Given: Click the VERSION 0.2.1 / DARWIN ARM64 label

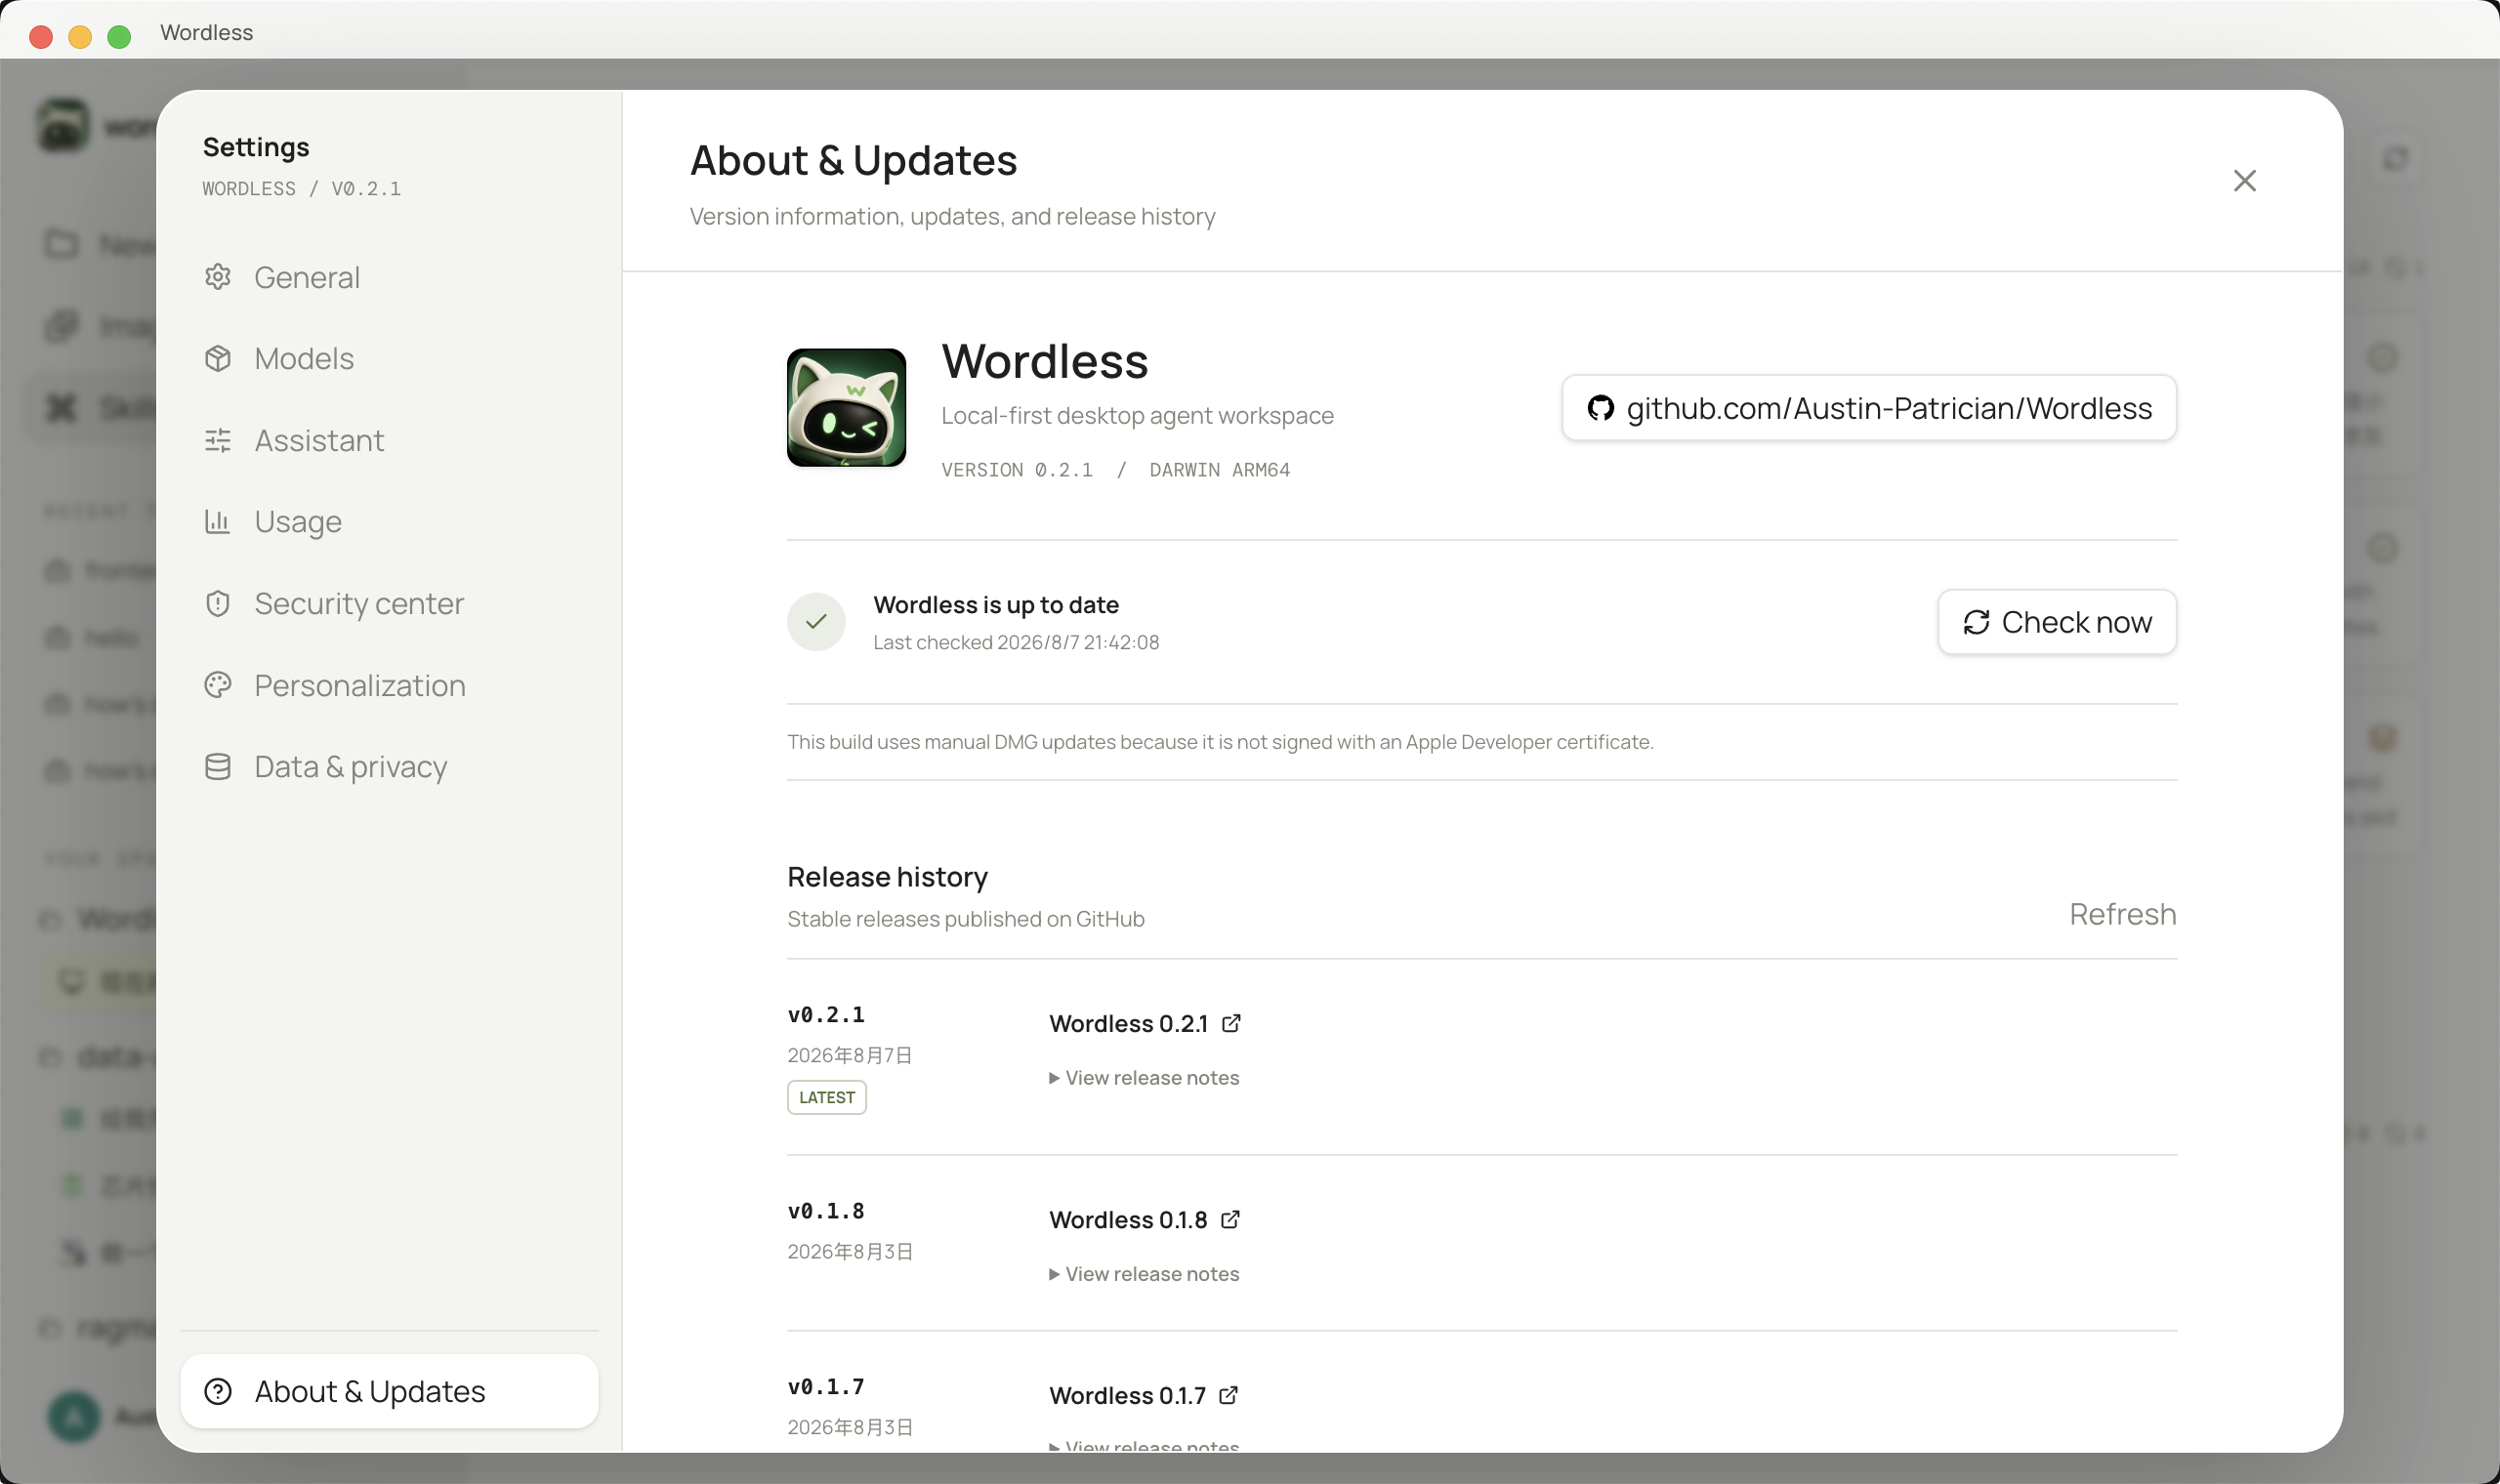Looking at the screenshot, I should [1116, 470].
